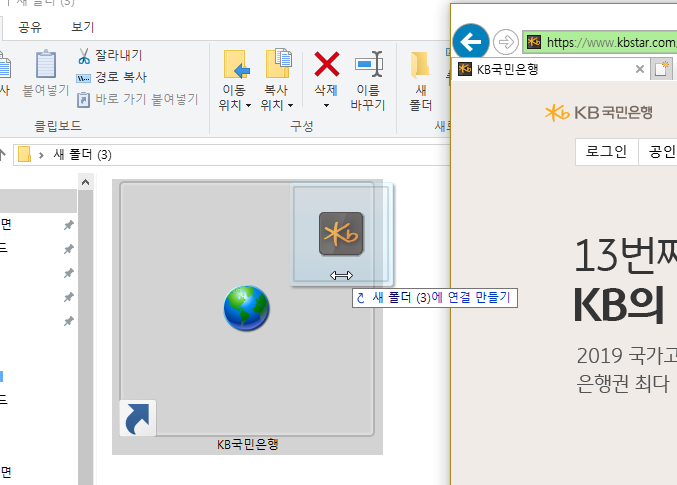
Task: Open the 공유 ribbon tab
Action: pyautogui.click(x=30, y=27)
